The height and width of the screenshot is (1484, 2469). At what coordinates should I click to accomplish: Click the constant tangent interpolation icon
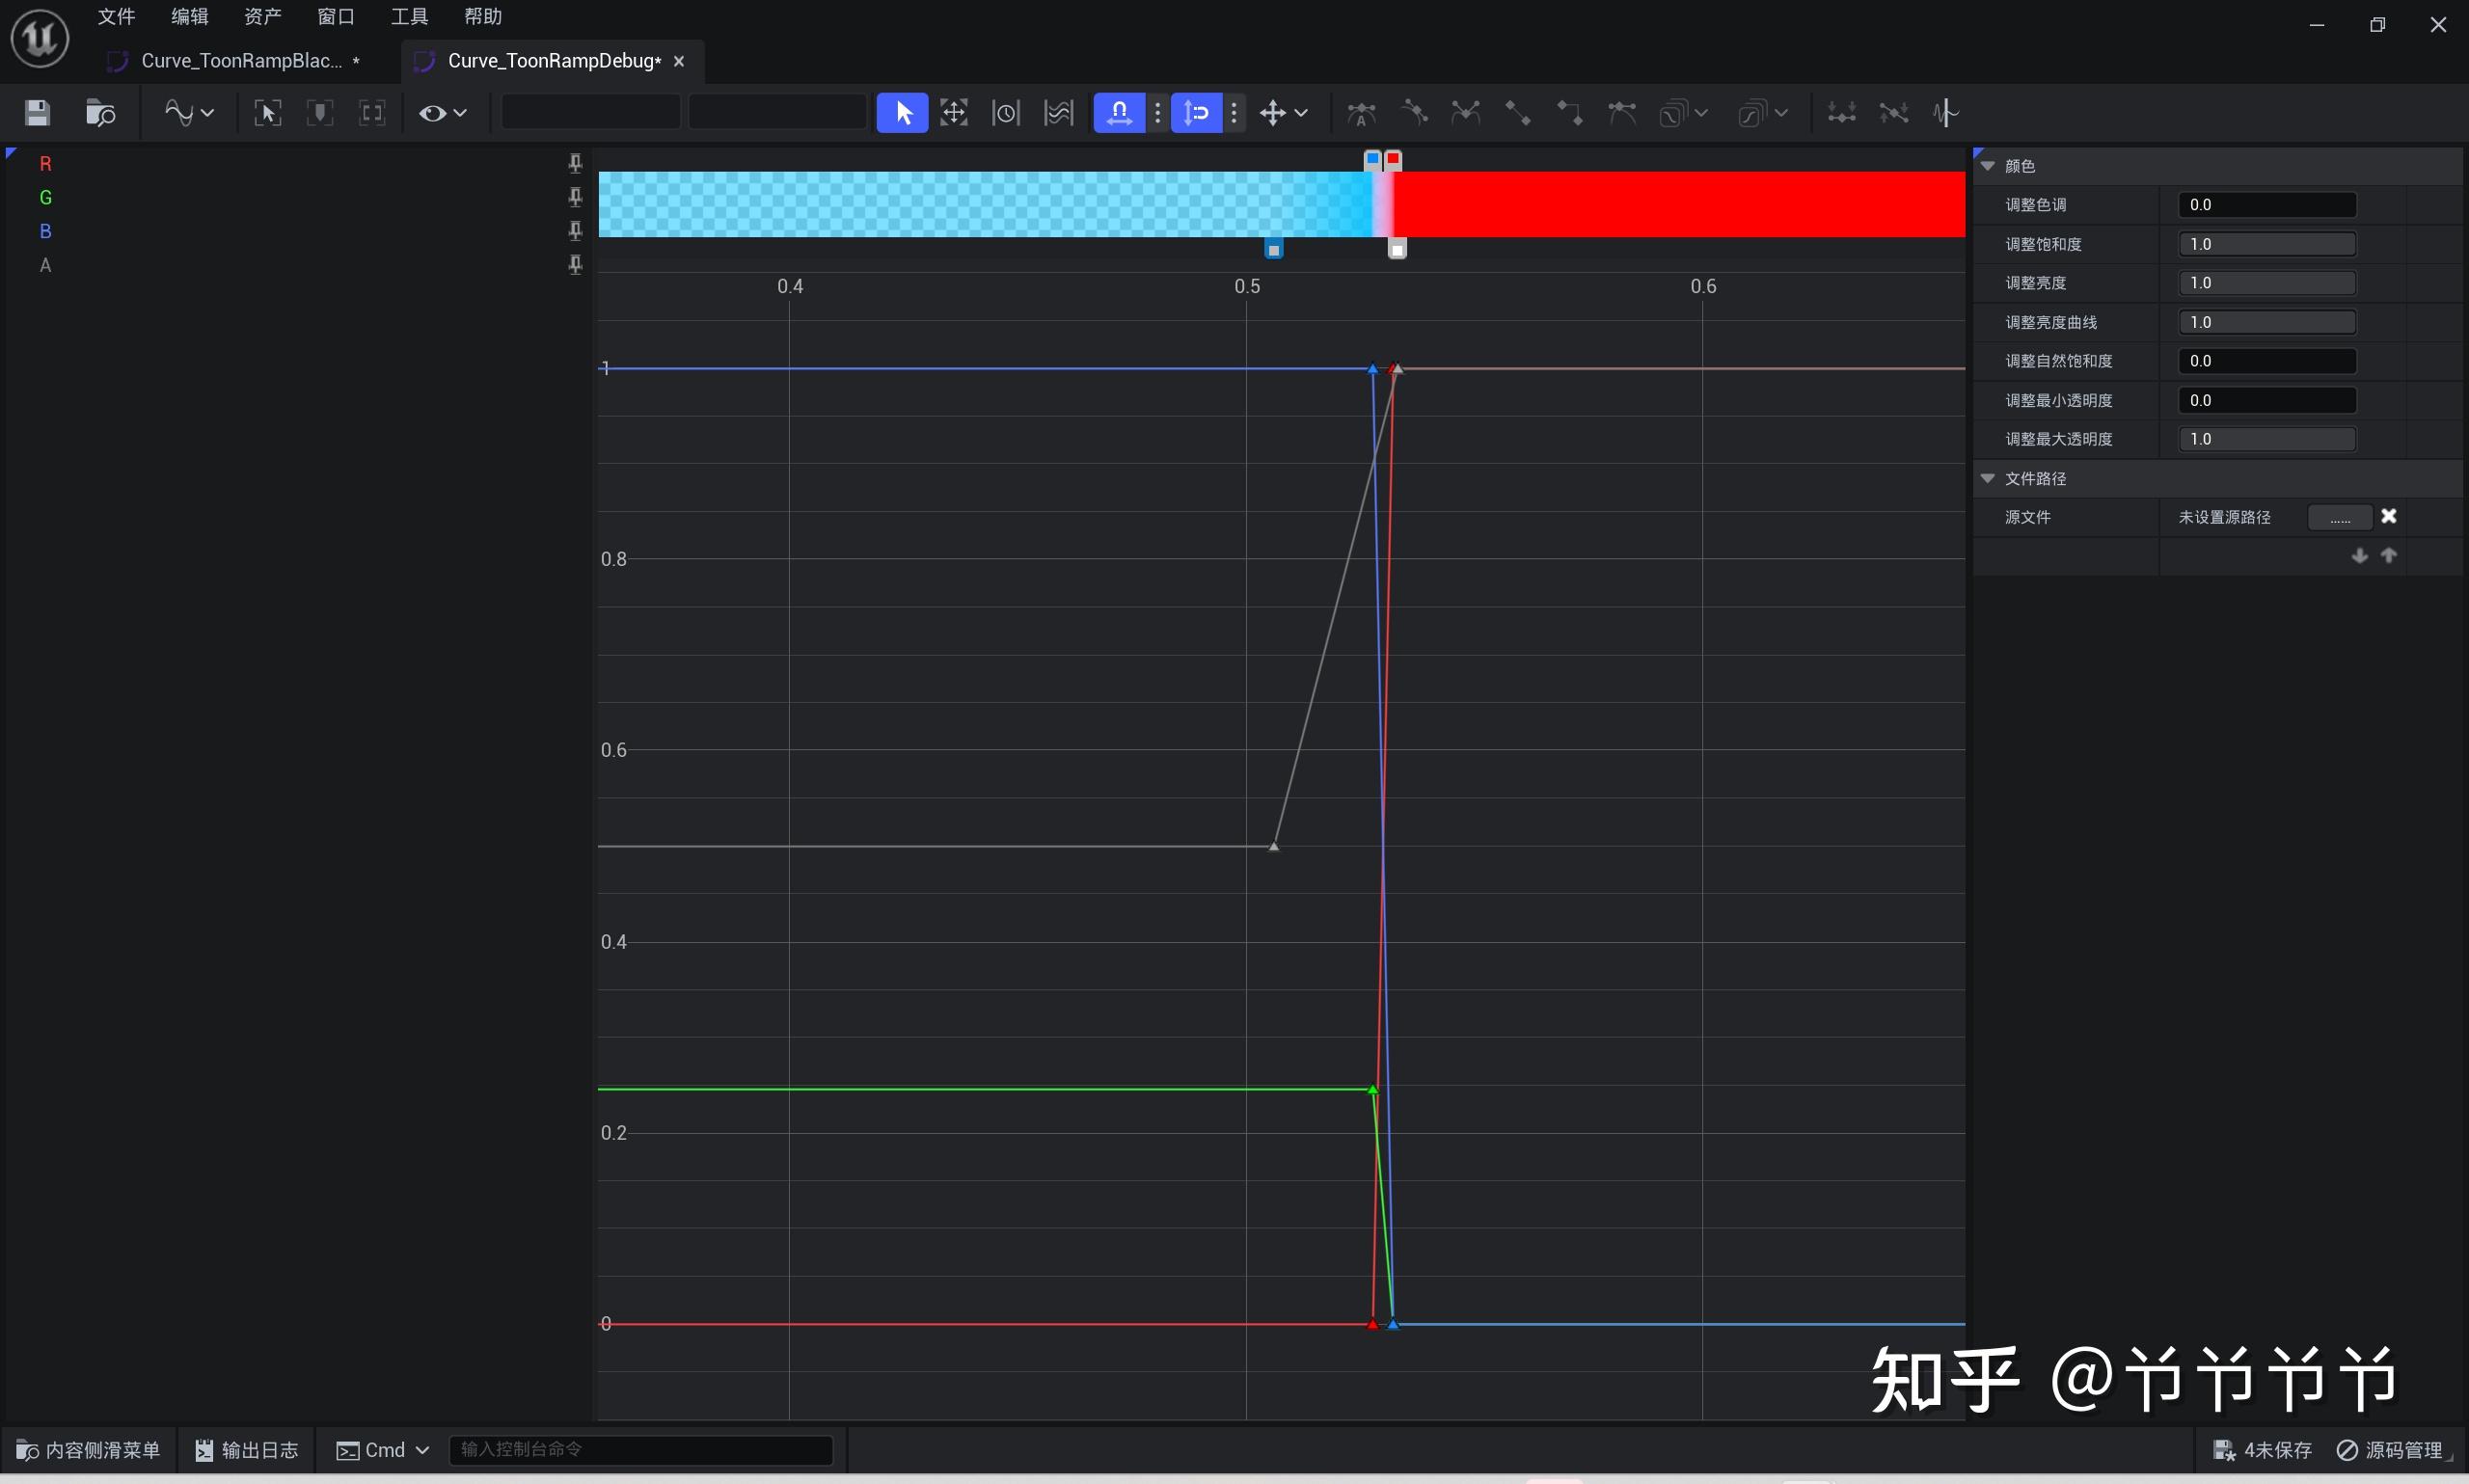coord(1569,112)
